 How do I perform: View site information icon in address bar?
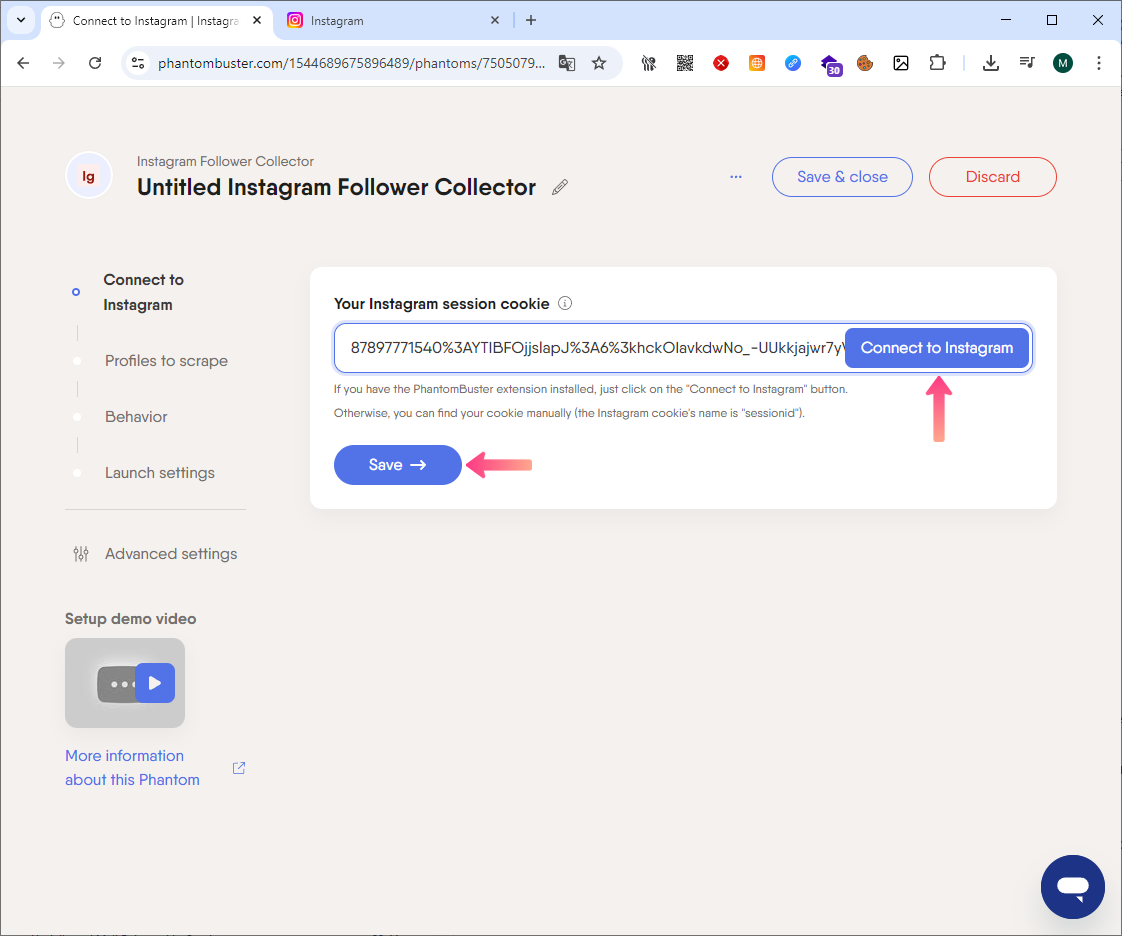click(138, 63)
